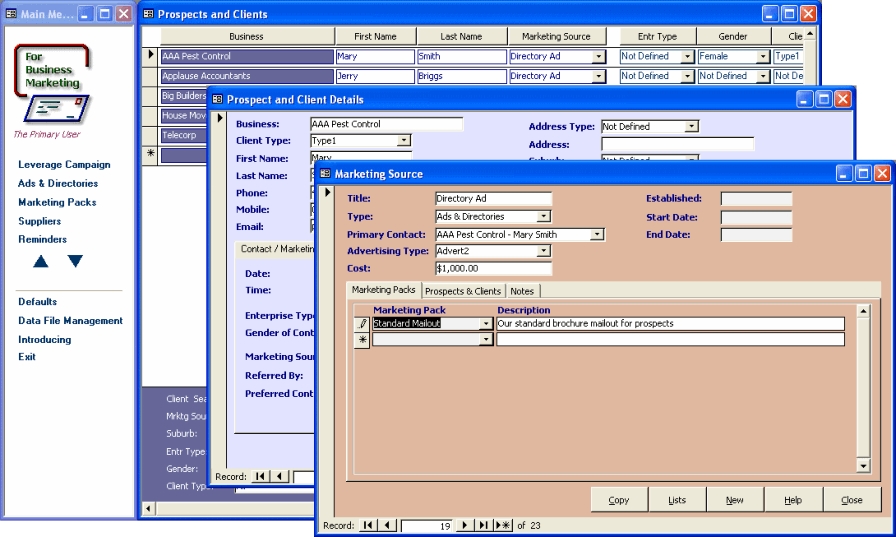The height and width of the screenshot is (537, 896).
Task: Click the Lists button
Action: pos(677,500)
